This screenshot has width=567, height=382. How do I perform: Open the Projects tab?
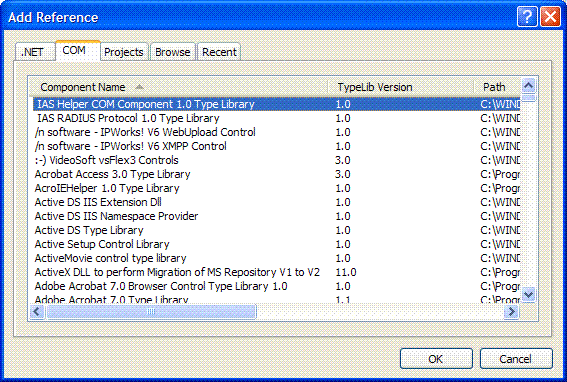click(124, 52)
